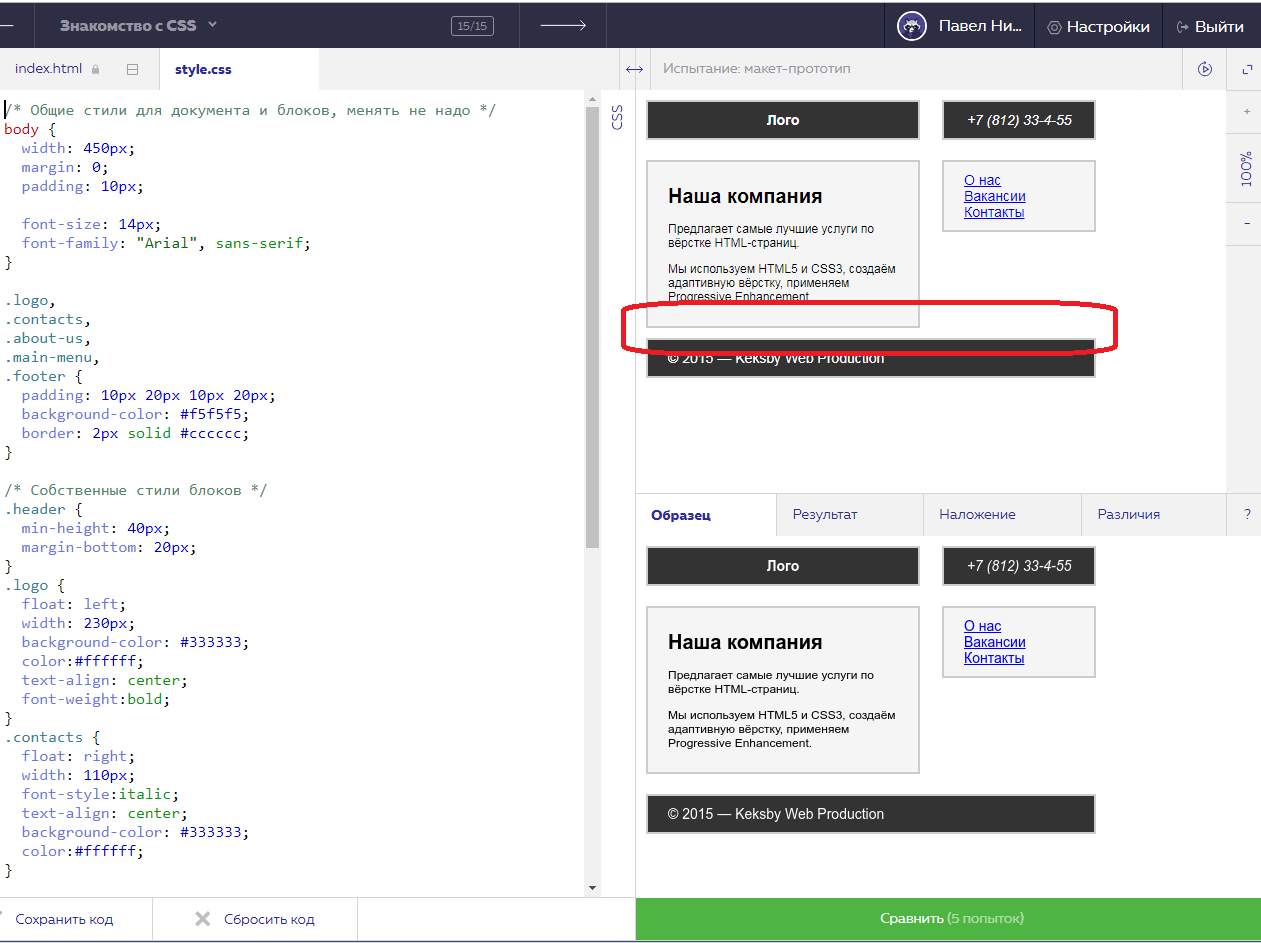
Task: Select the Различия tab
Action: (x=1128, y=514)
